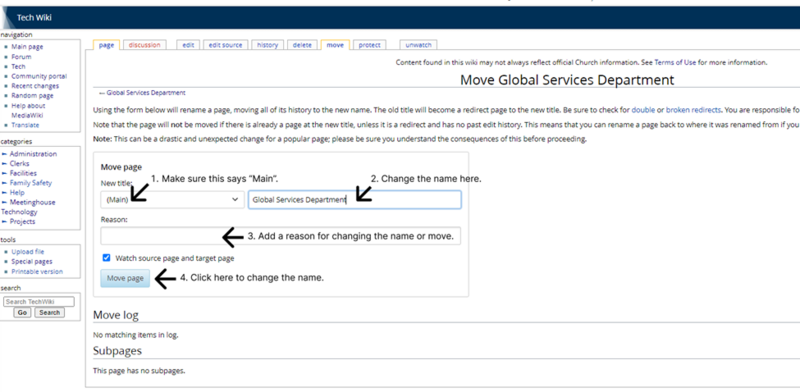Viewport: 800px width, 392px height.
Task: View the history tab
Action: (x=267, y=45)
